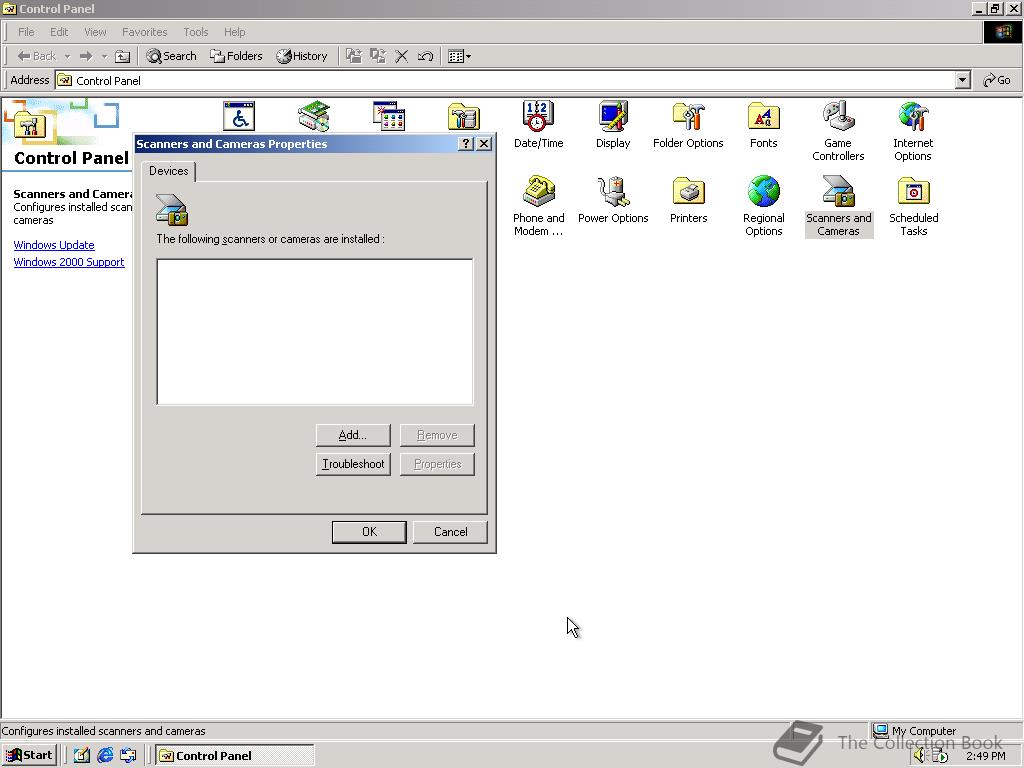Open the Add/Remove Programs icon
1024x768 pixels.
point(389,116)
